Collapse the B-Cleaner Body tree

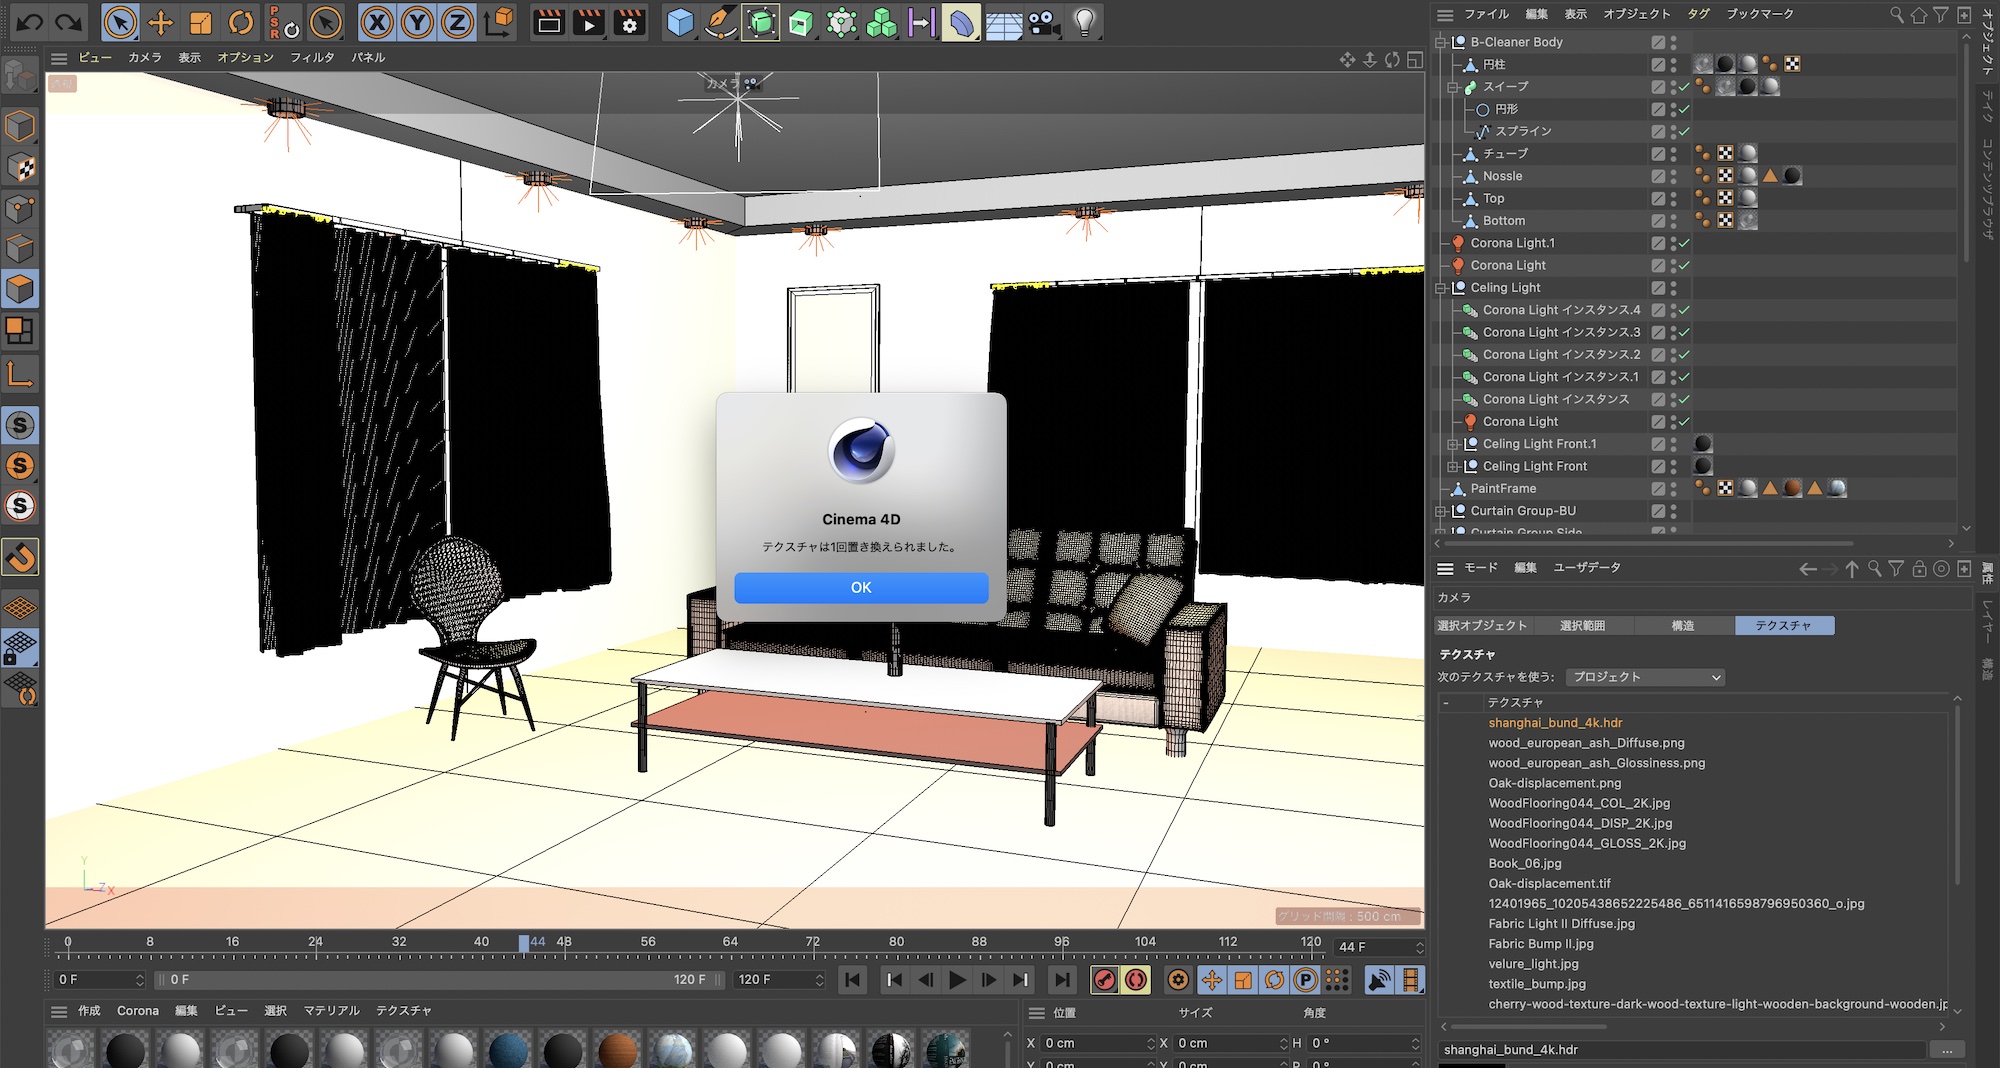click(1441, 42)
